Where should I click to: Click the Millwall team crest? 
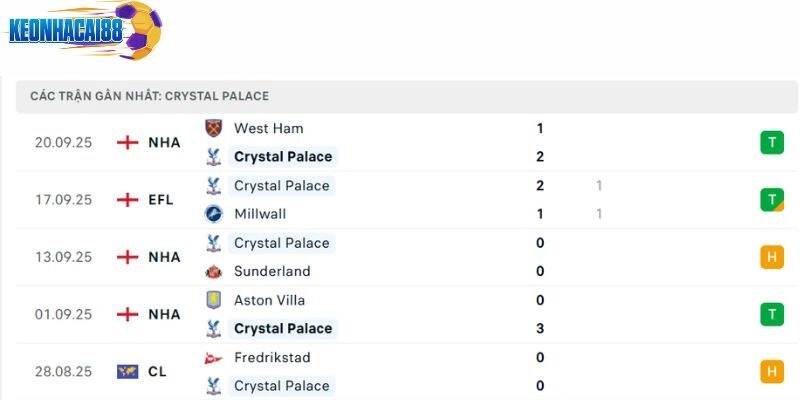click(212, 214)
